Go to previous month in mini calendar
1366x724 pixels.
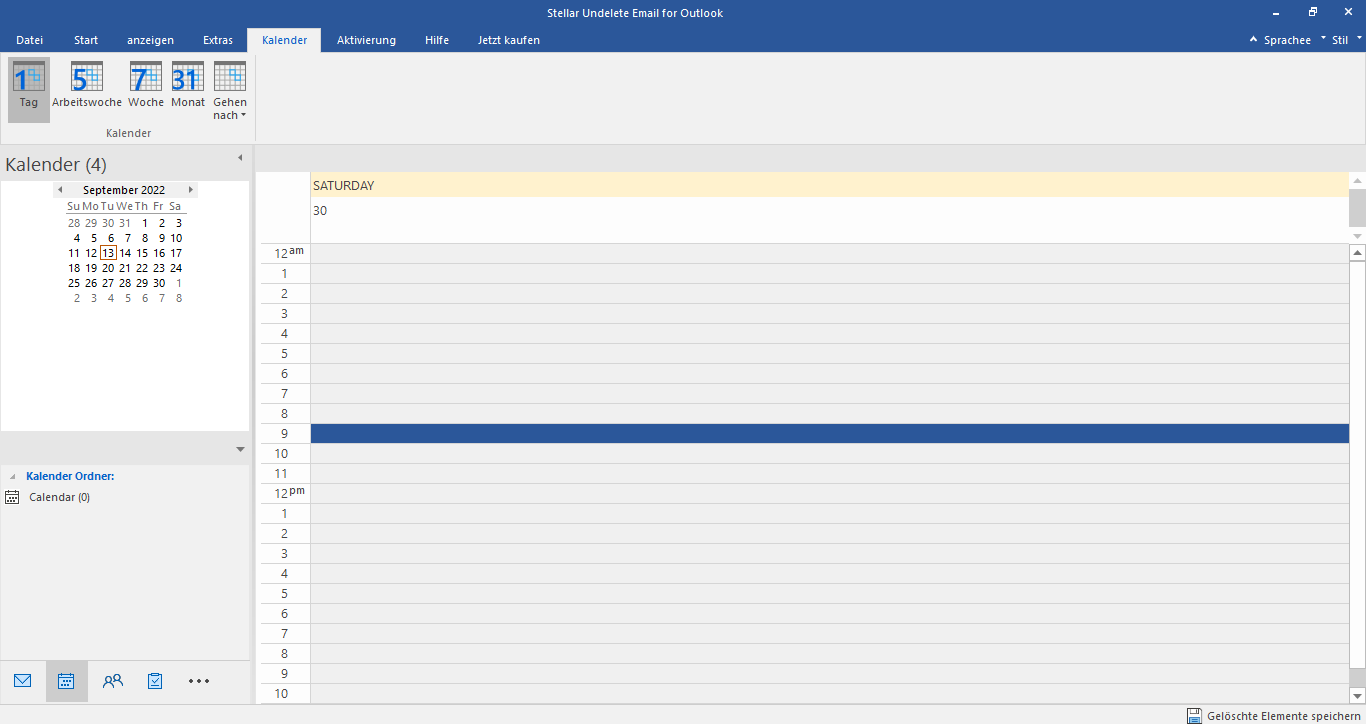pyautogui.click(x=60, y=190)
